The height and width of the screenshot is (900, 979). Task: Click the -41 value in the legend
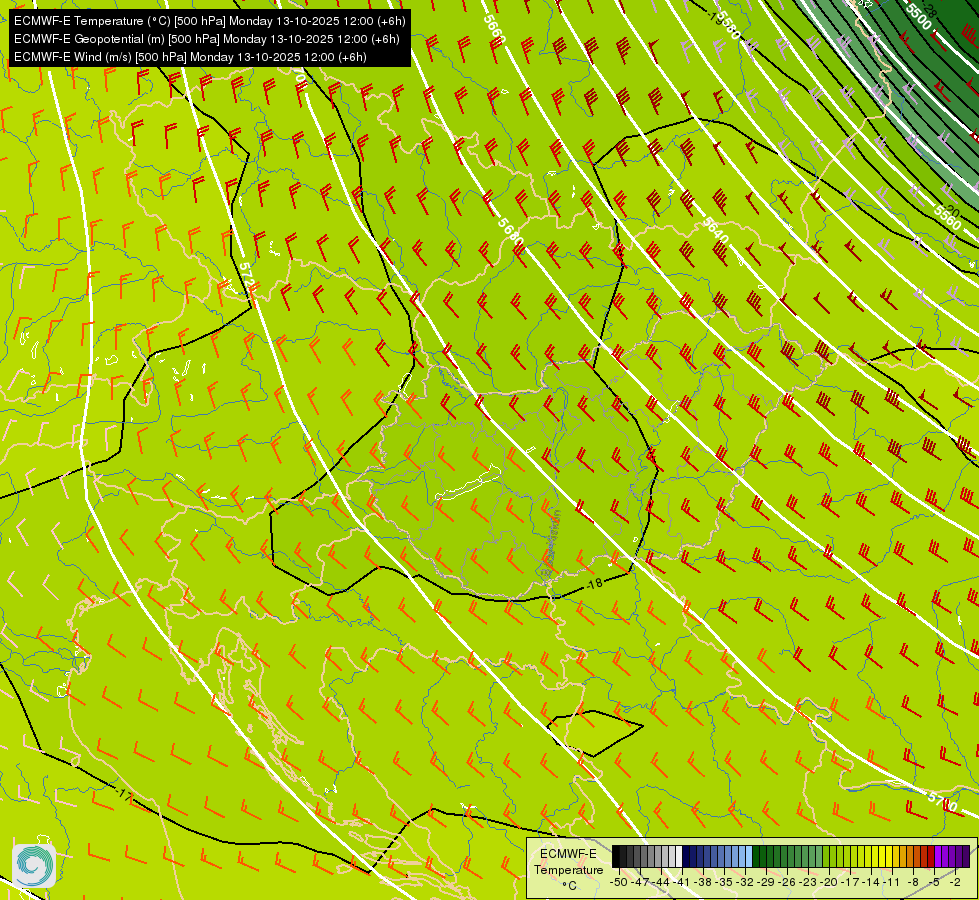tap(681, 882)
